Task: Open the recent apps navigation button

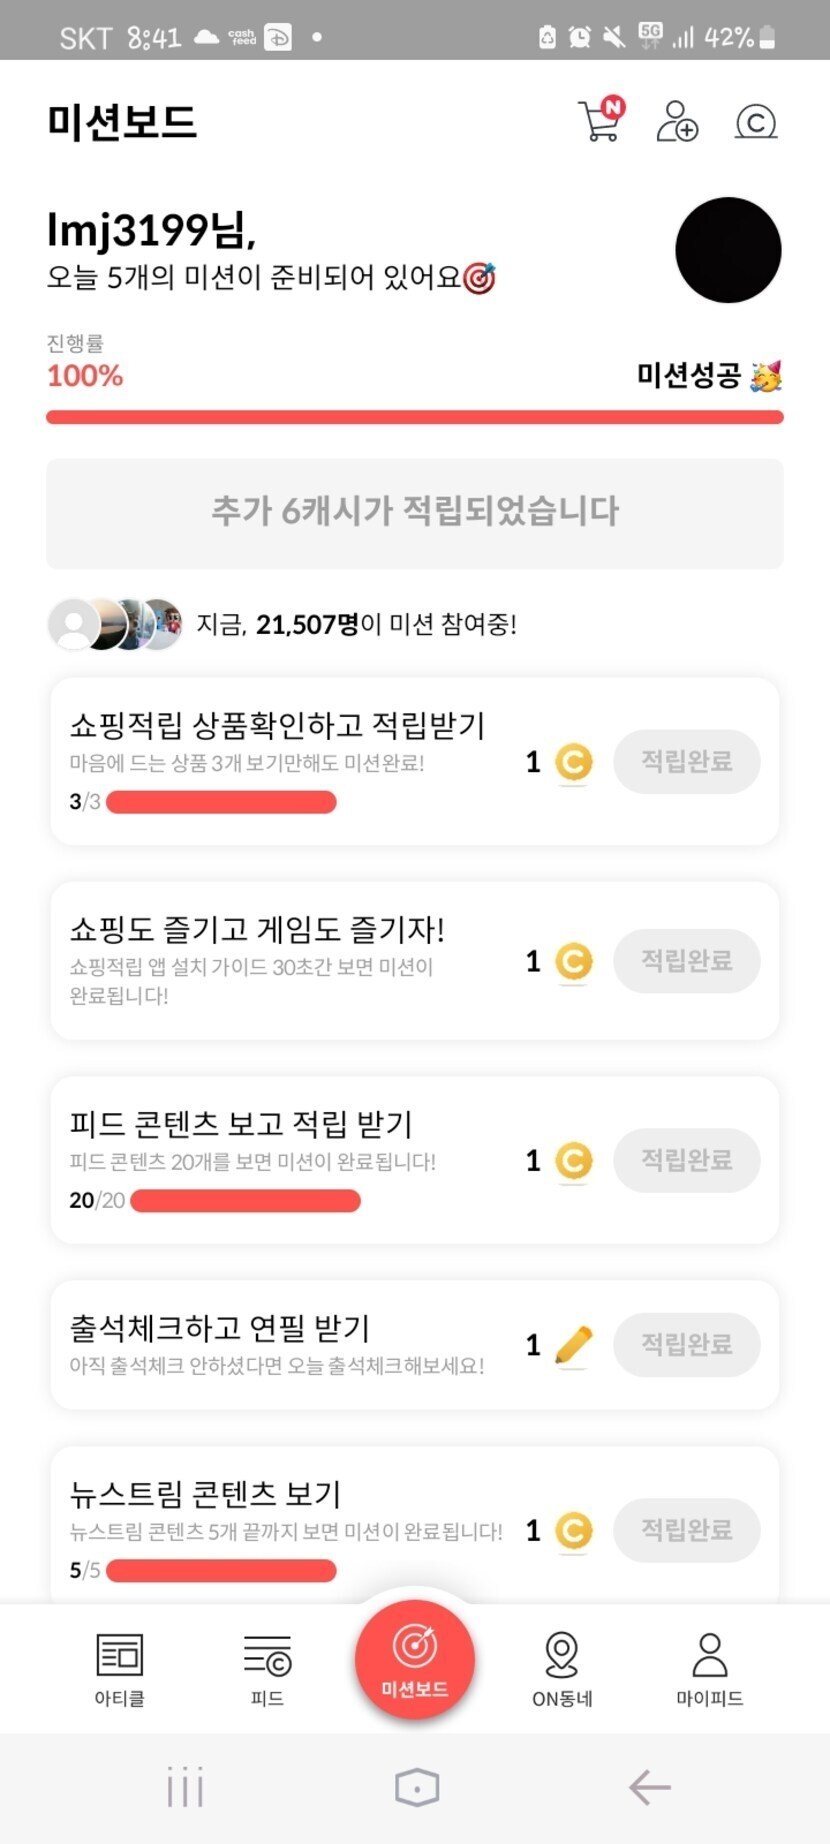Action: point(186,1787)
